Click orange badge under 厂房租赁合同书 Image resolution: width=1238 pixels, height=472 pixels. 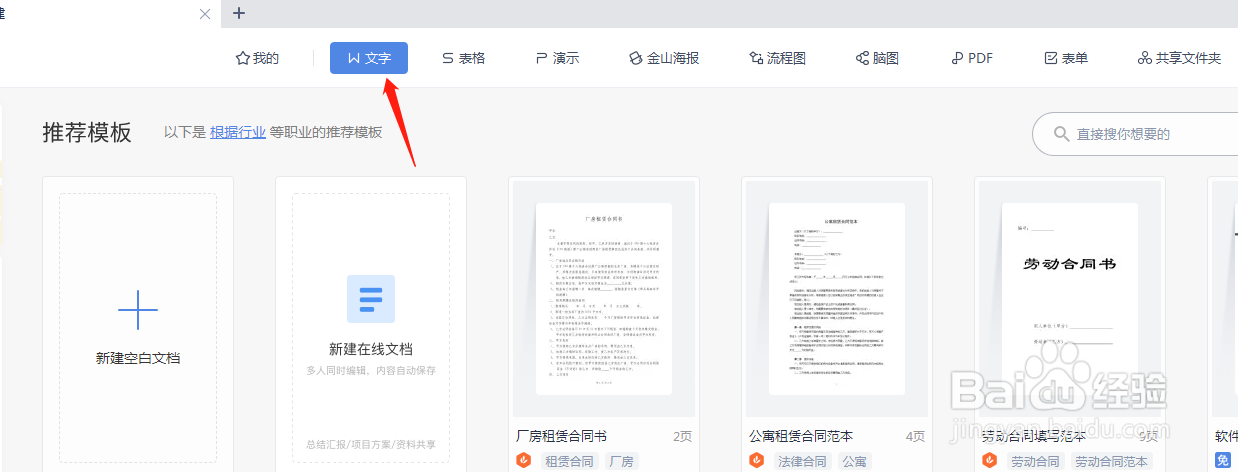click(x=524, y=461)
